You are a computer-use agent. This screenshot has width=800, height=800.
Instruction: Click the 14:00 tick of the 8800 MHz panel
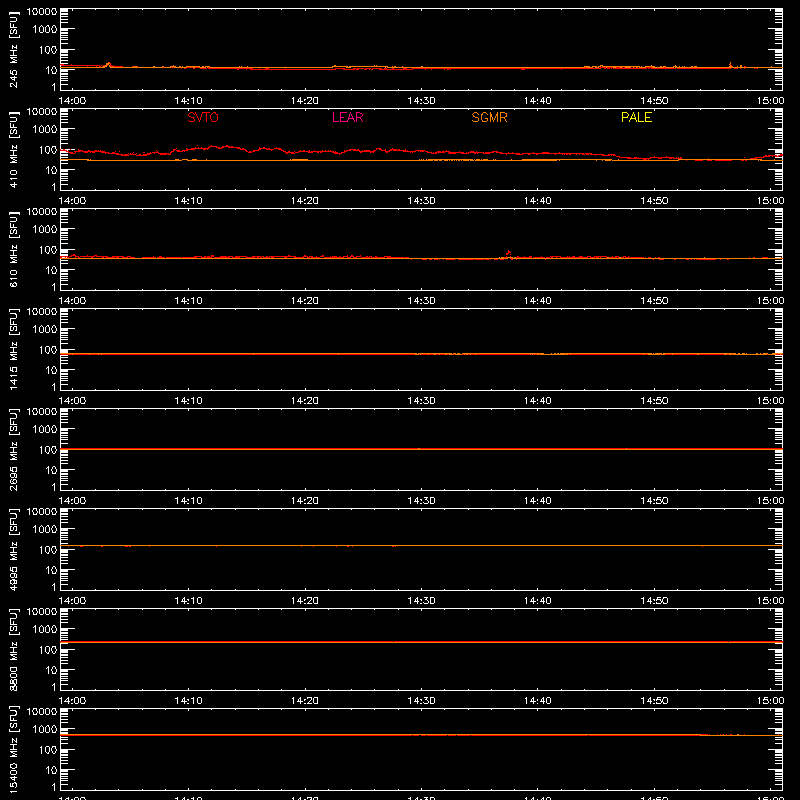tap(72, 701)
